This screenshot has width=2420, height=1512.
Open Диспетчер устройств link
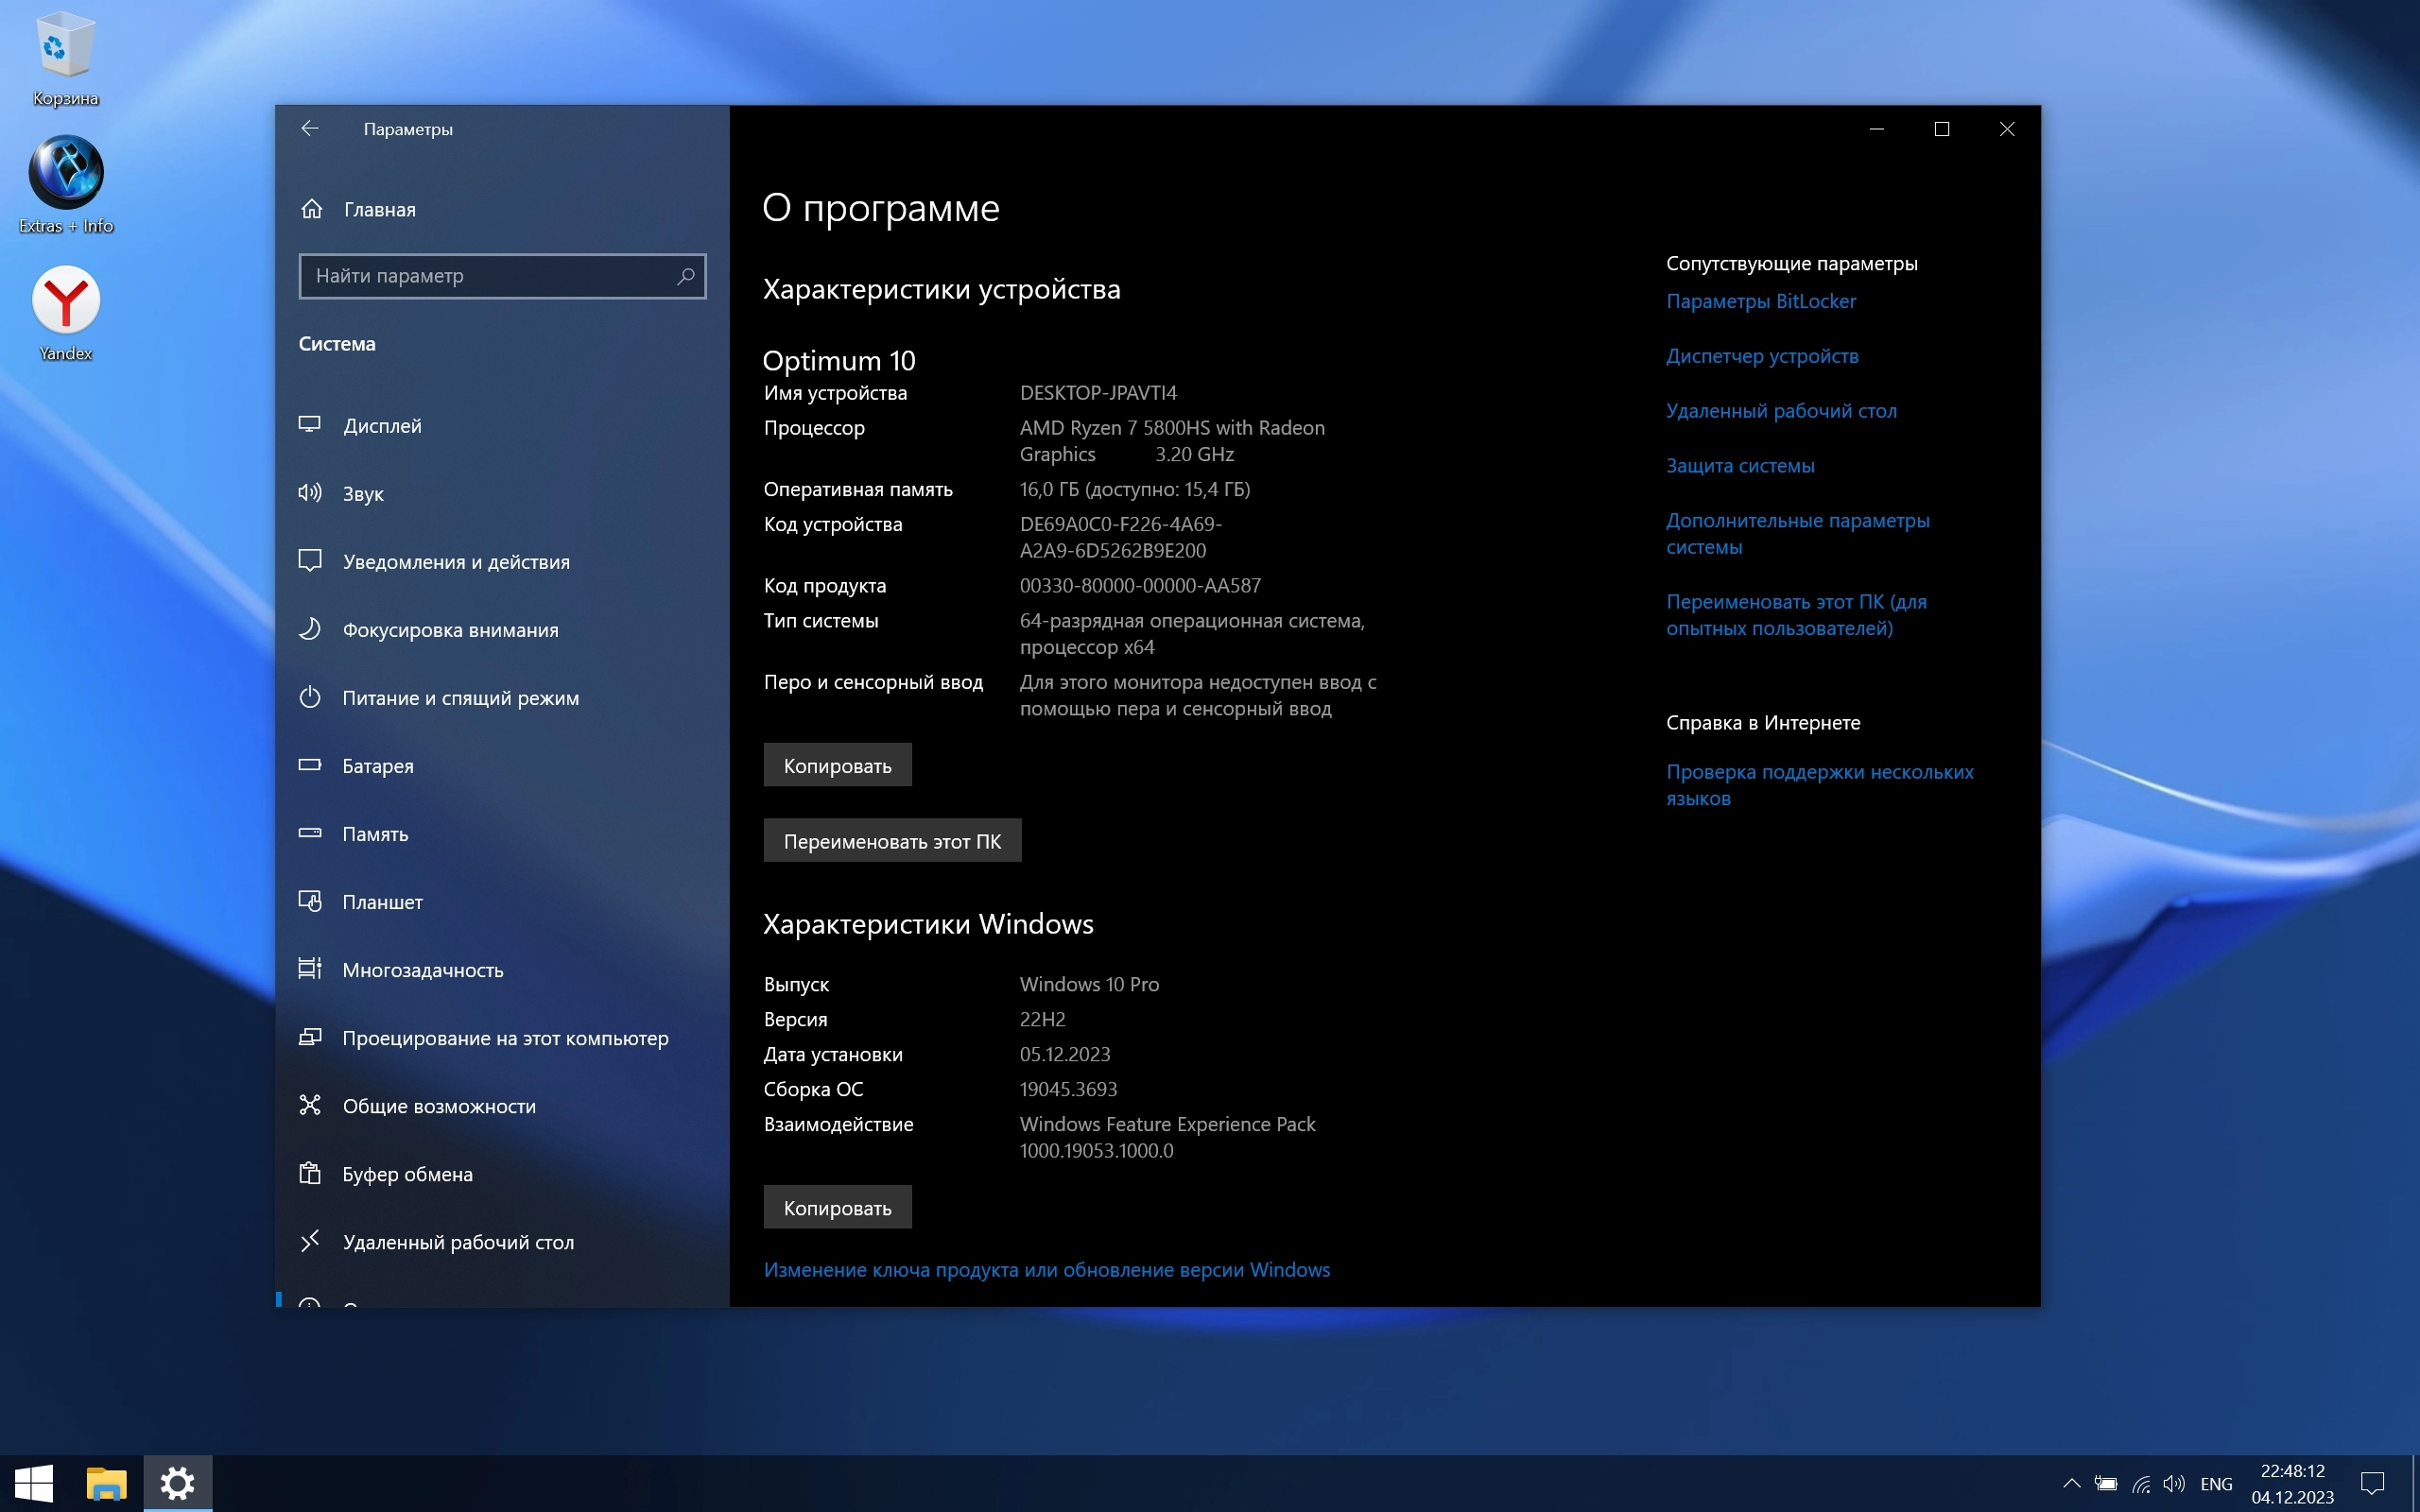1761,356
